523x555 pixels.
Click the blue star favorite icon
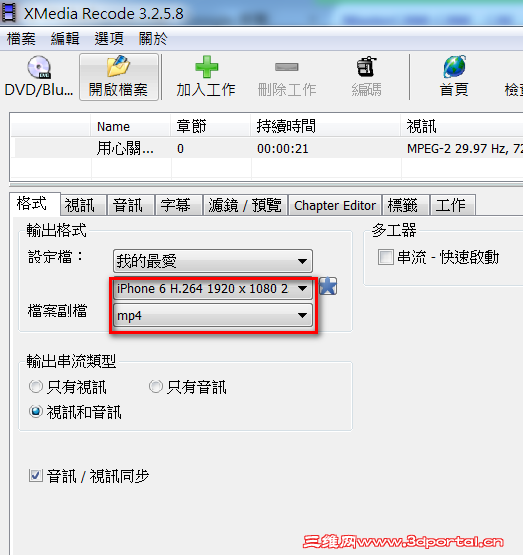coord(328,286)
